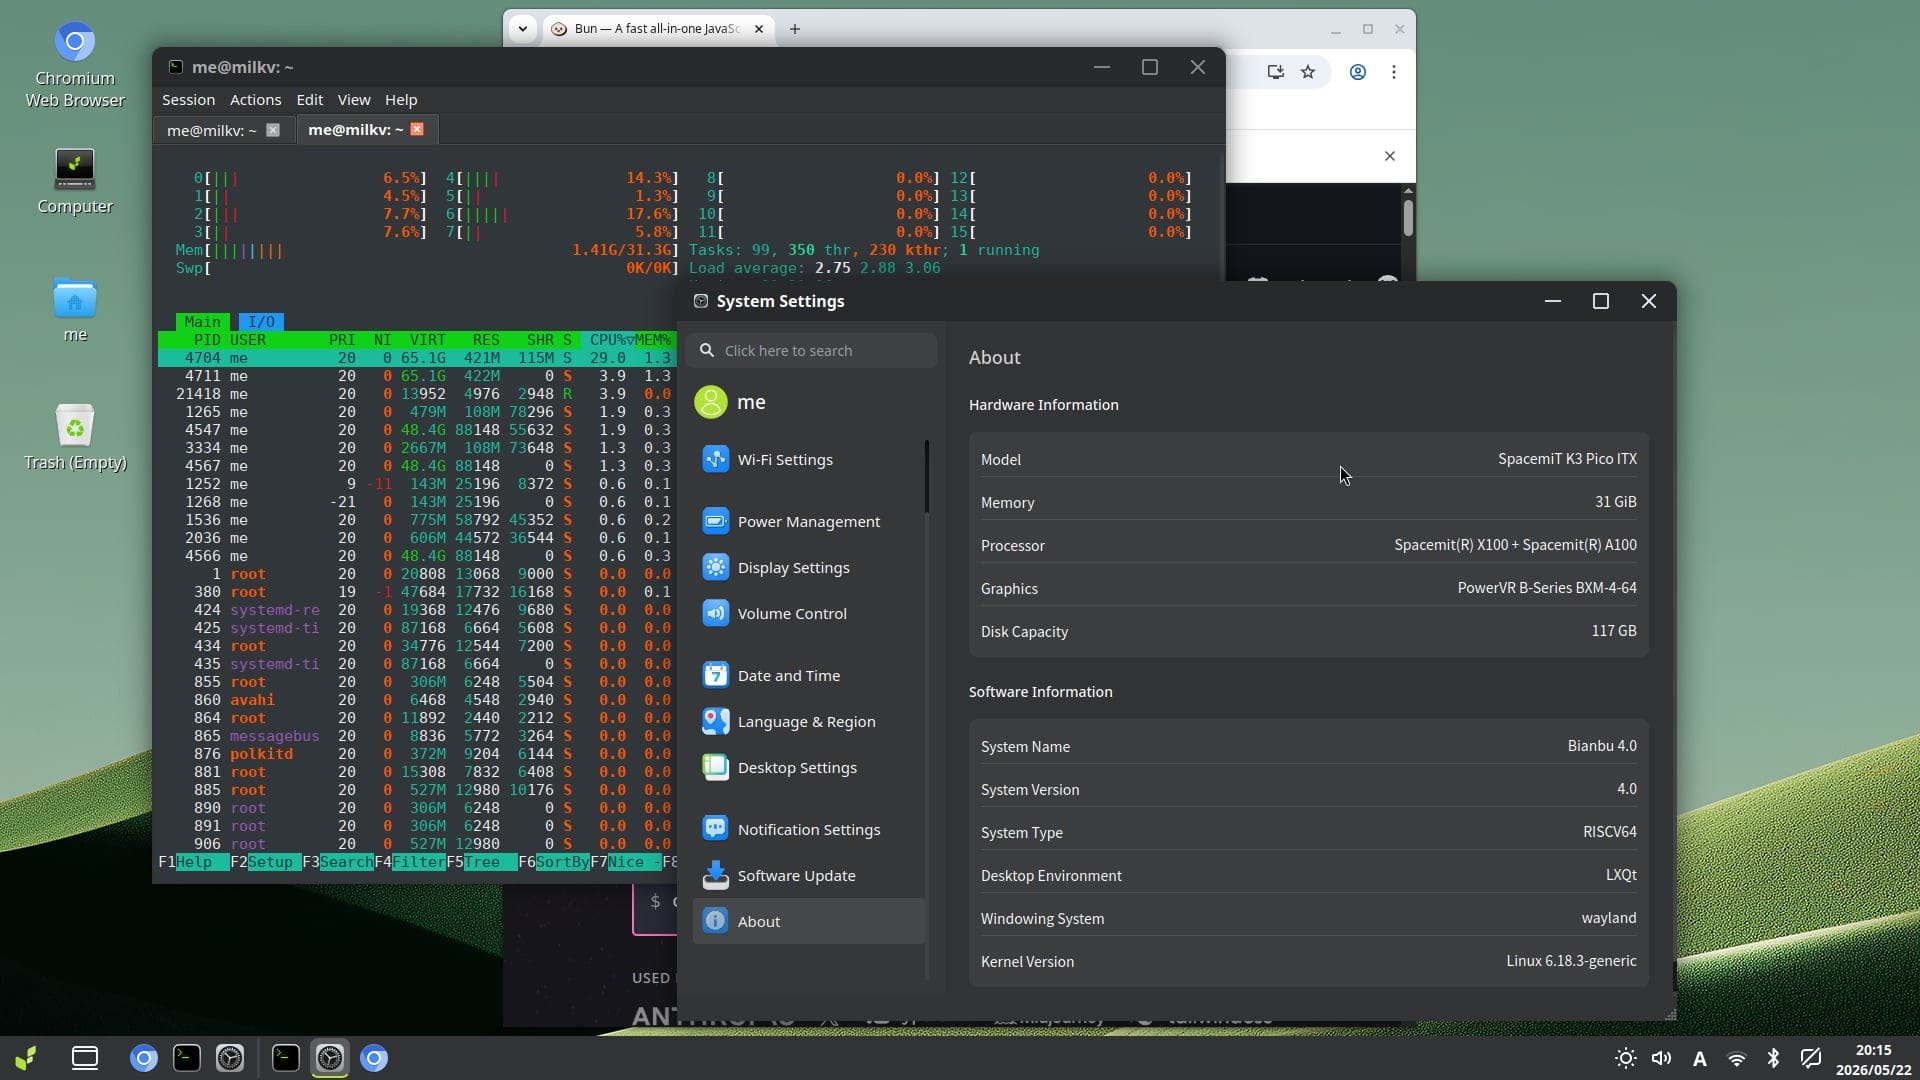1920x1080 pixels.
Task: Click htop F3 Search button
Action: click(337, 862)
